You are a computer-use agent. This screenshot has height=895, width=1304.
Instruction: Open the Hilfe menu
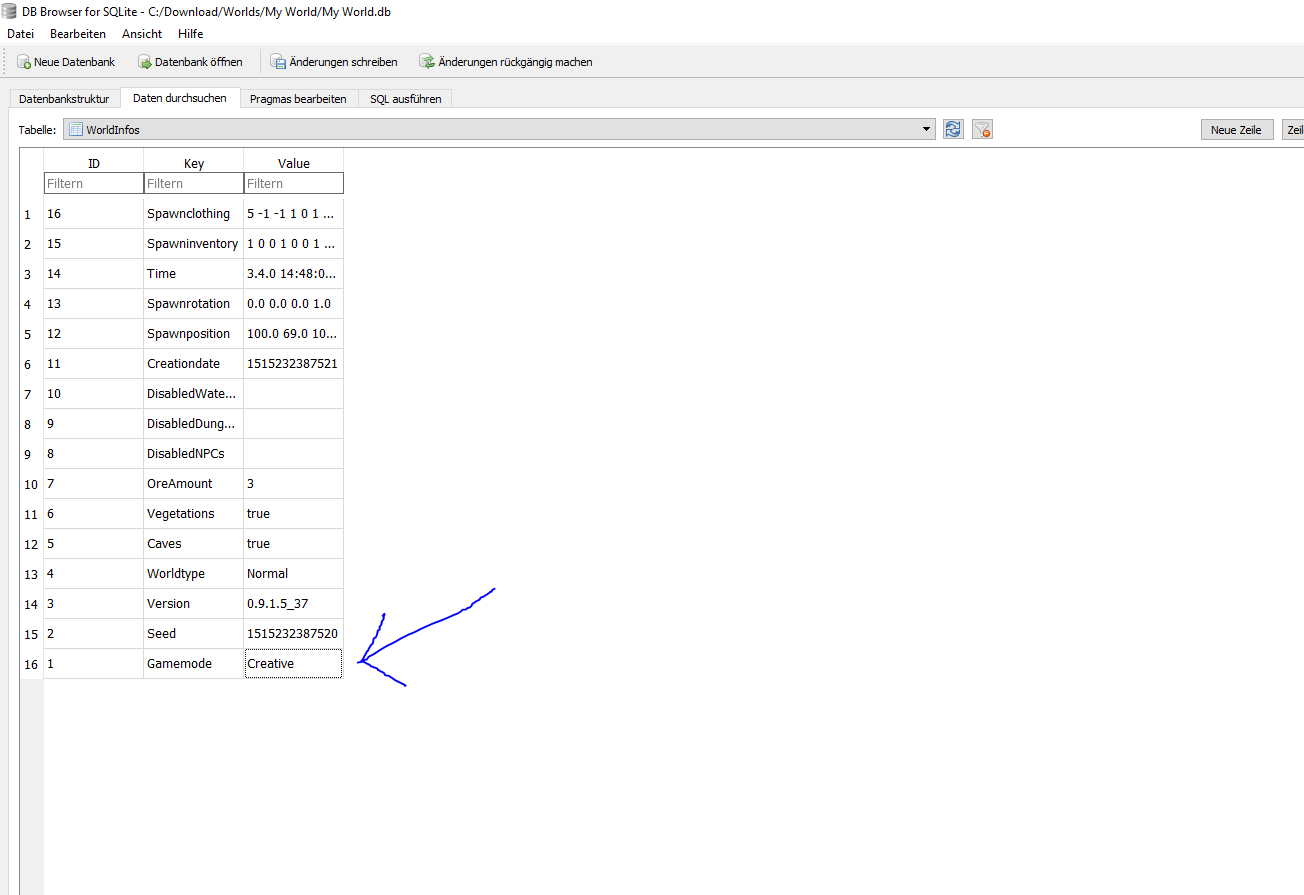point(190,34)
